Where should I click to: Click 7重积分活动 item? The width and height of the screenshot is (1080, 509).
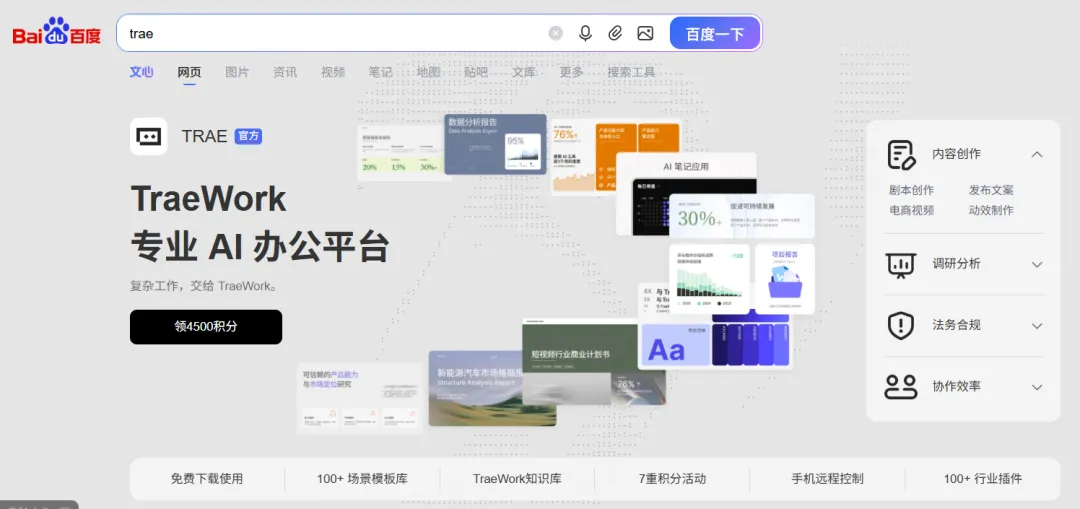point(672,479)
